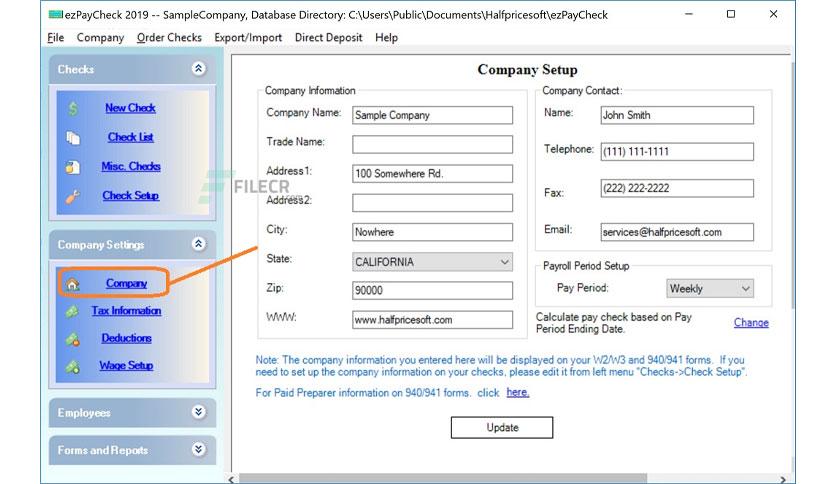Click the Deductions icon in sidebar
Viewport: 836px width, 484px height.
73,339
